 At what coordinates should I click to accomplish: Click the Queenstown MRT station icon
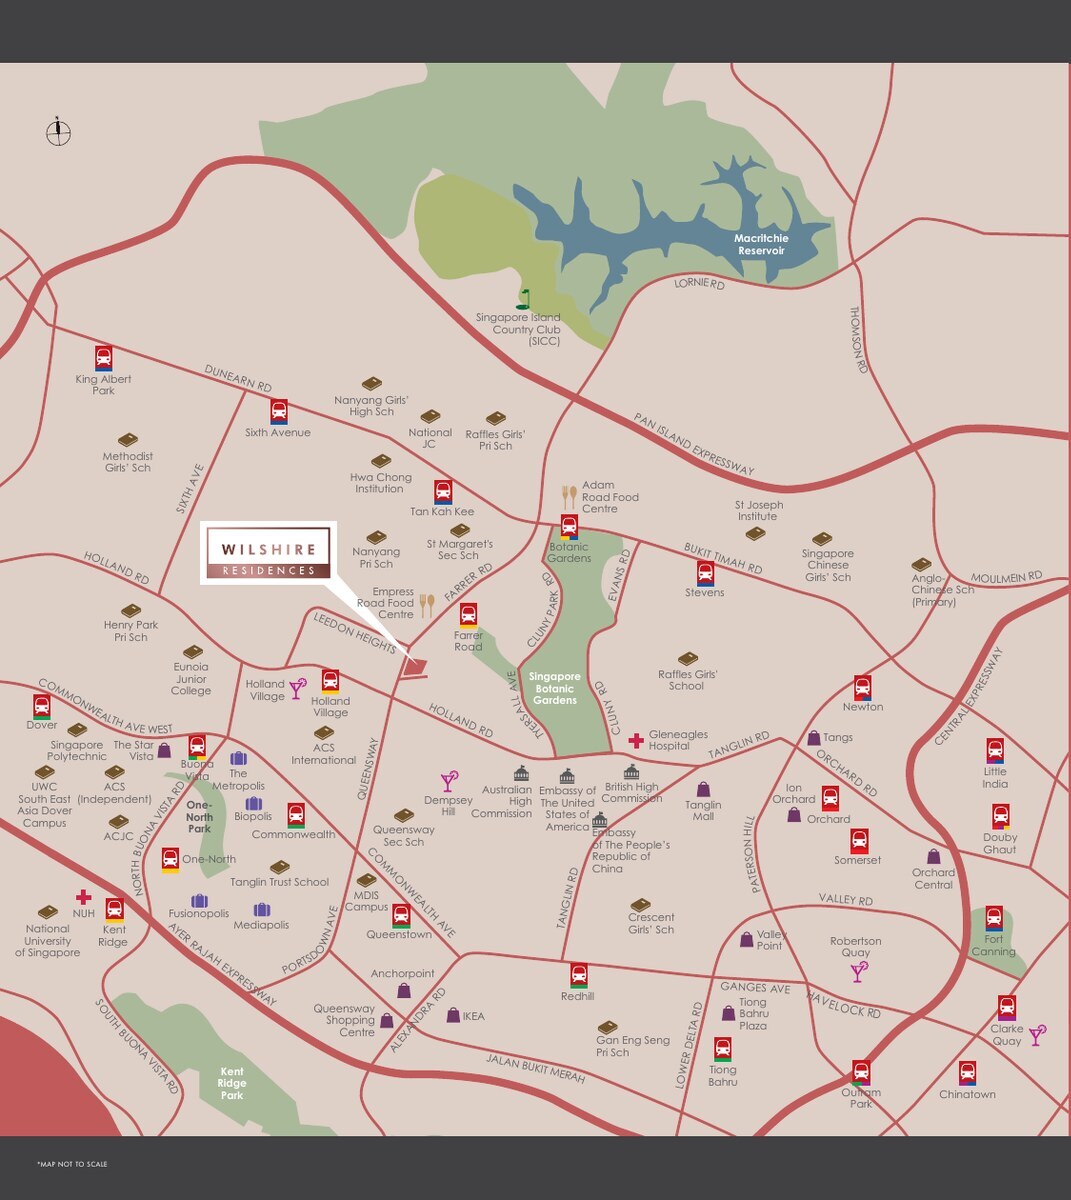coord(401,916)
